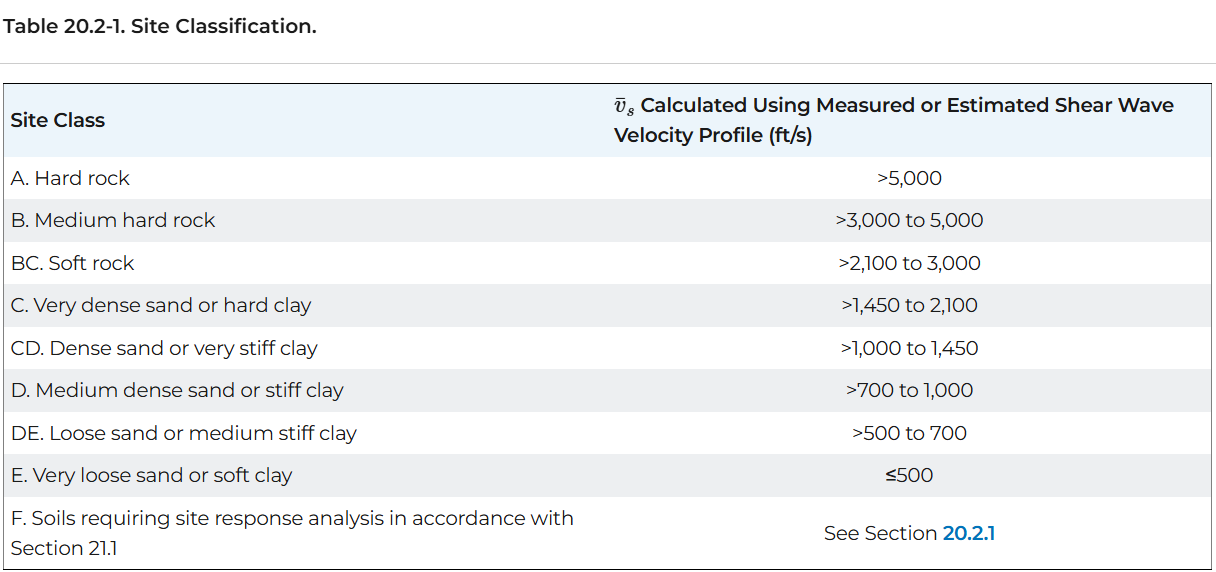
Task: Click the A. Hard rock row label
Action: coord(71,178)
